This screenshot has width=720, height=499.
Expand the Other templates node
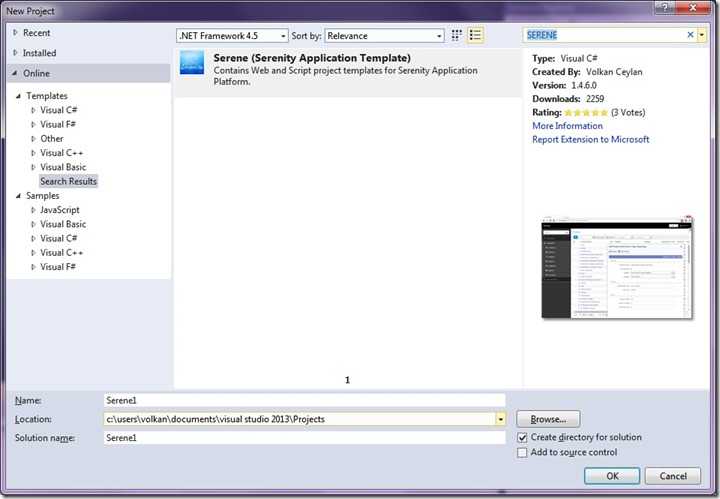tap(33, 139)
